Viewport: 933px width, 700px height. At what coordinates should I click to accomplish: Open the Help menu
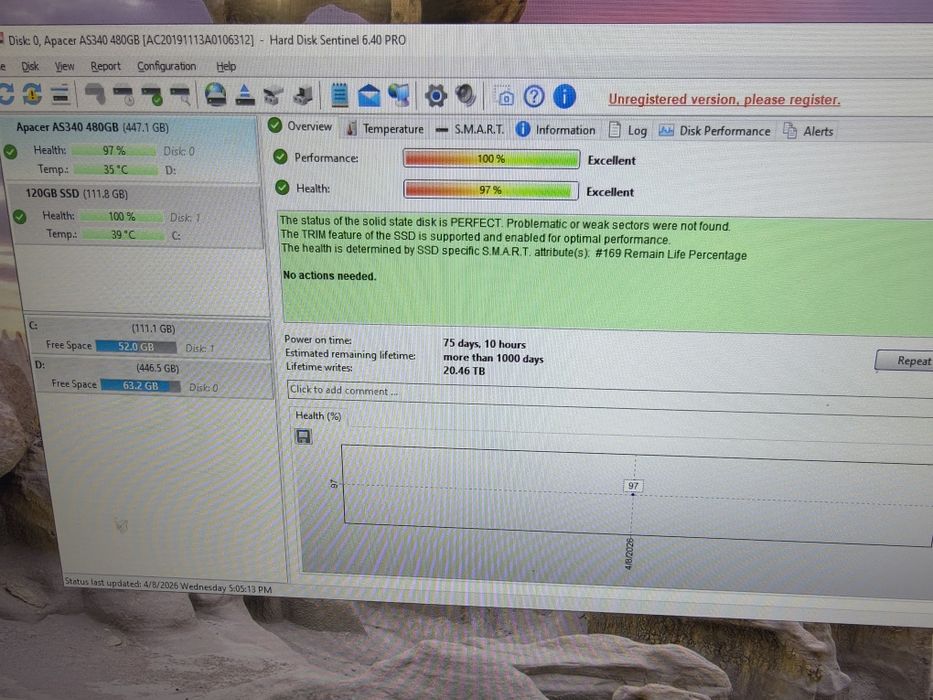click(226, 67)
